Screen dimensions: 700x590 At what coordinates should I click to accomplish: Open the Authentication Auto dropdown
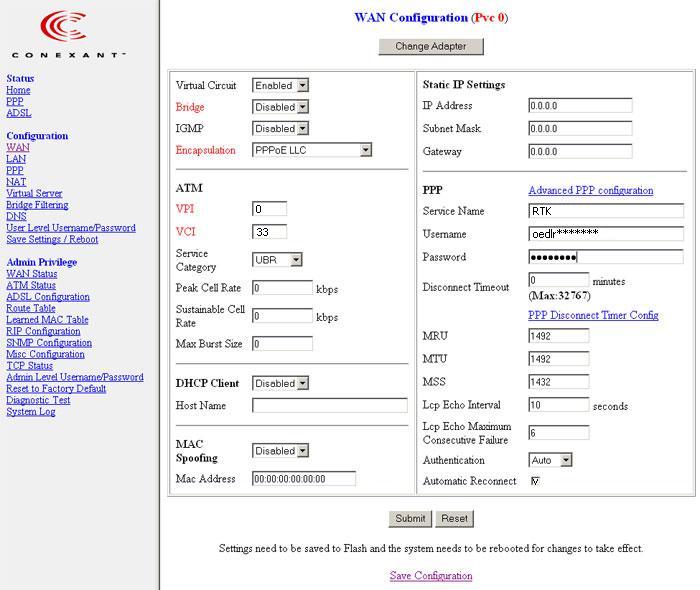point(550,460)
